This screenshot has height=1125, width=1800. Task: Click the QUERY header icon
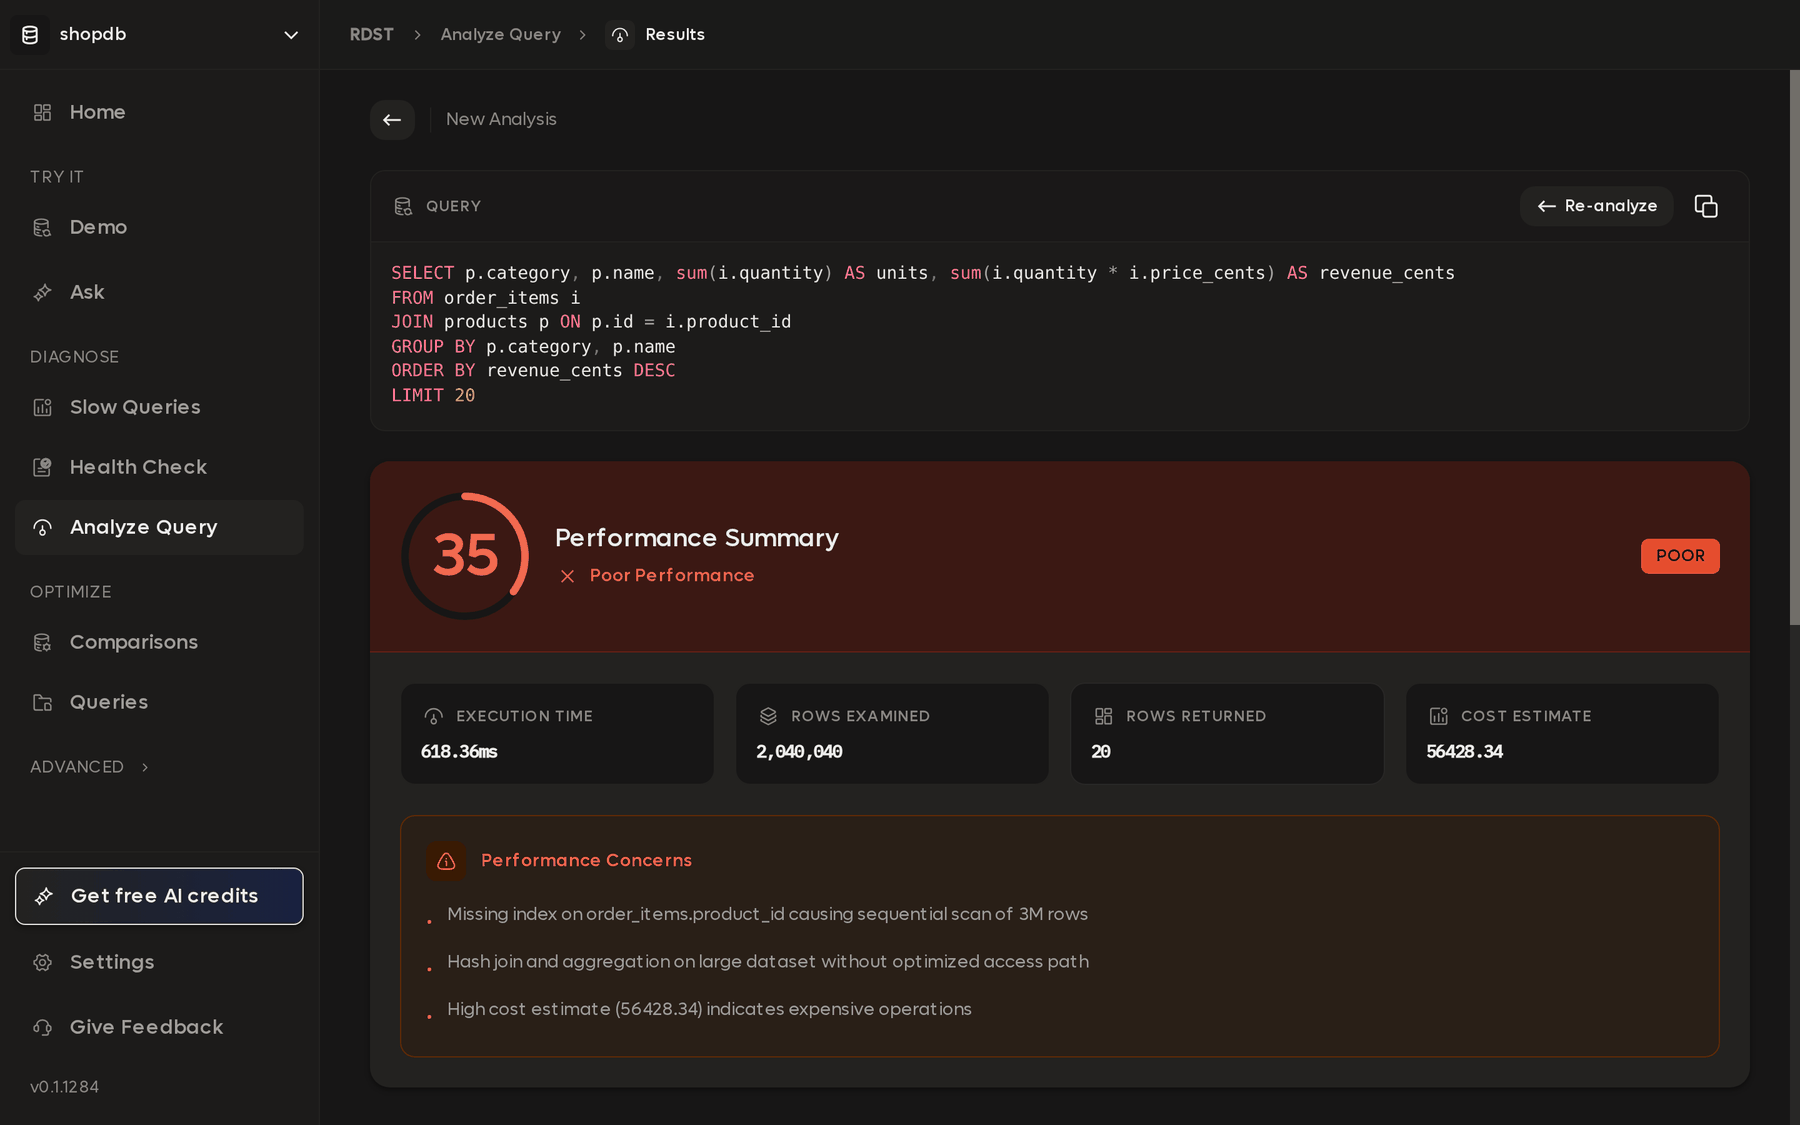click(403, 206)
